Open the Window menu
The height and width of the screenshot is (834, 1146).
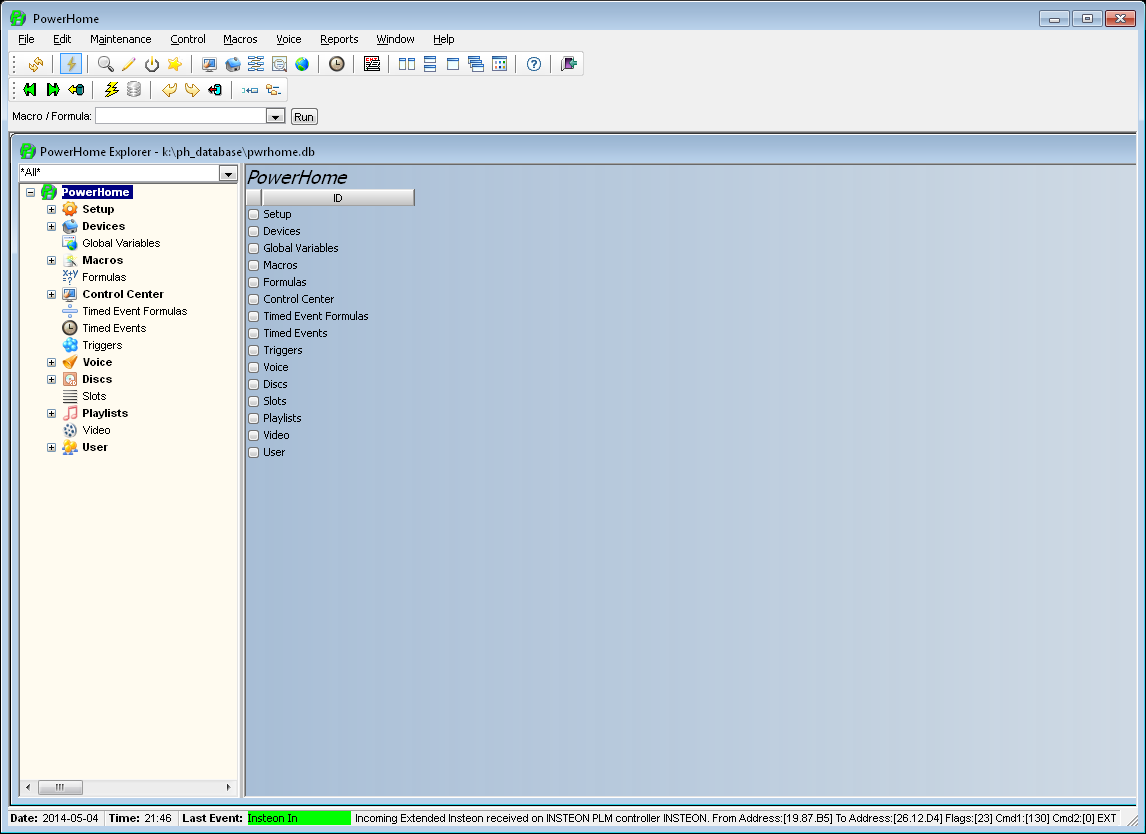[x=395, y=39]
